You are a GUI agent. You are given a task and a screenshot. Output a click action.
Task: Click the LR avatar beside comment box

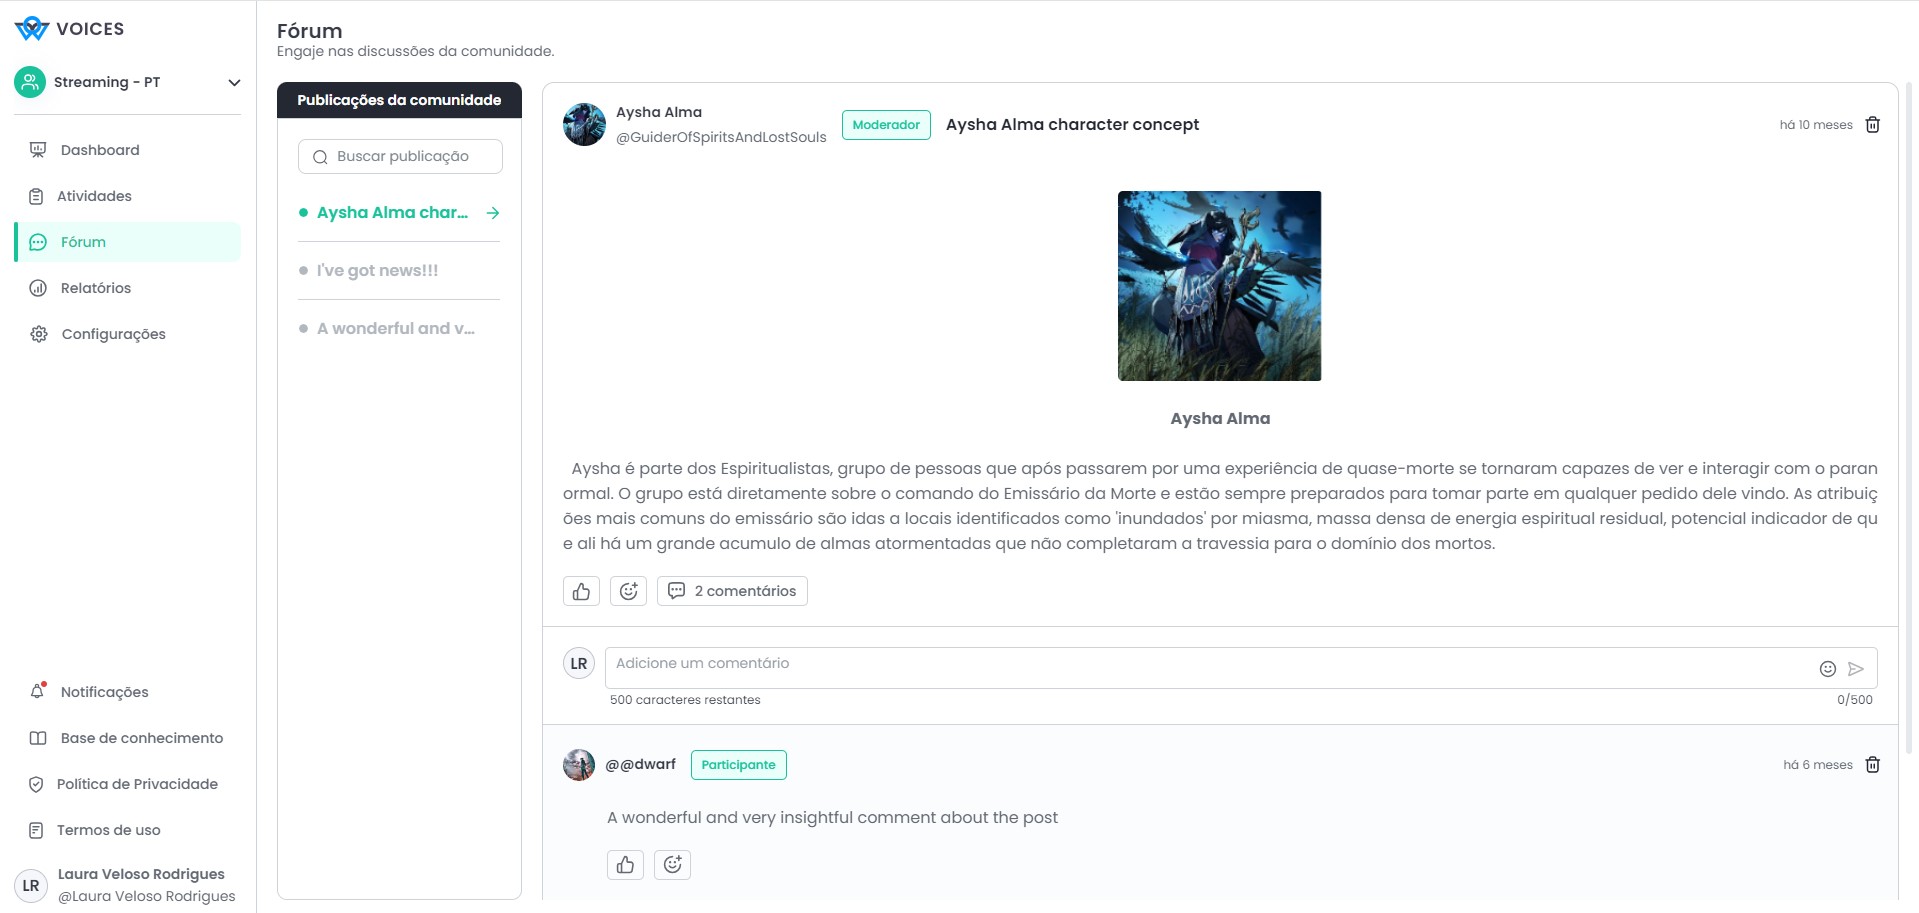pos(579,663)
